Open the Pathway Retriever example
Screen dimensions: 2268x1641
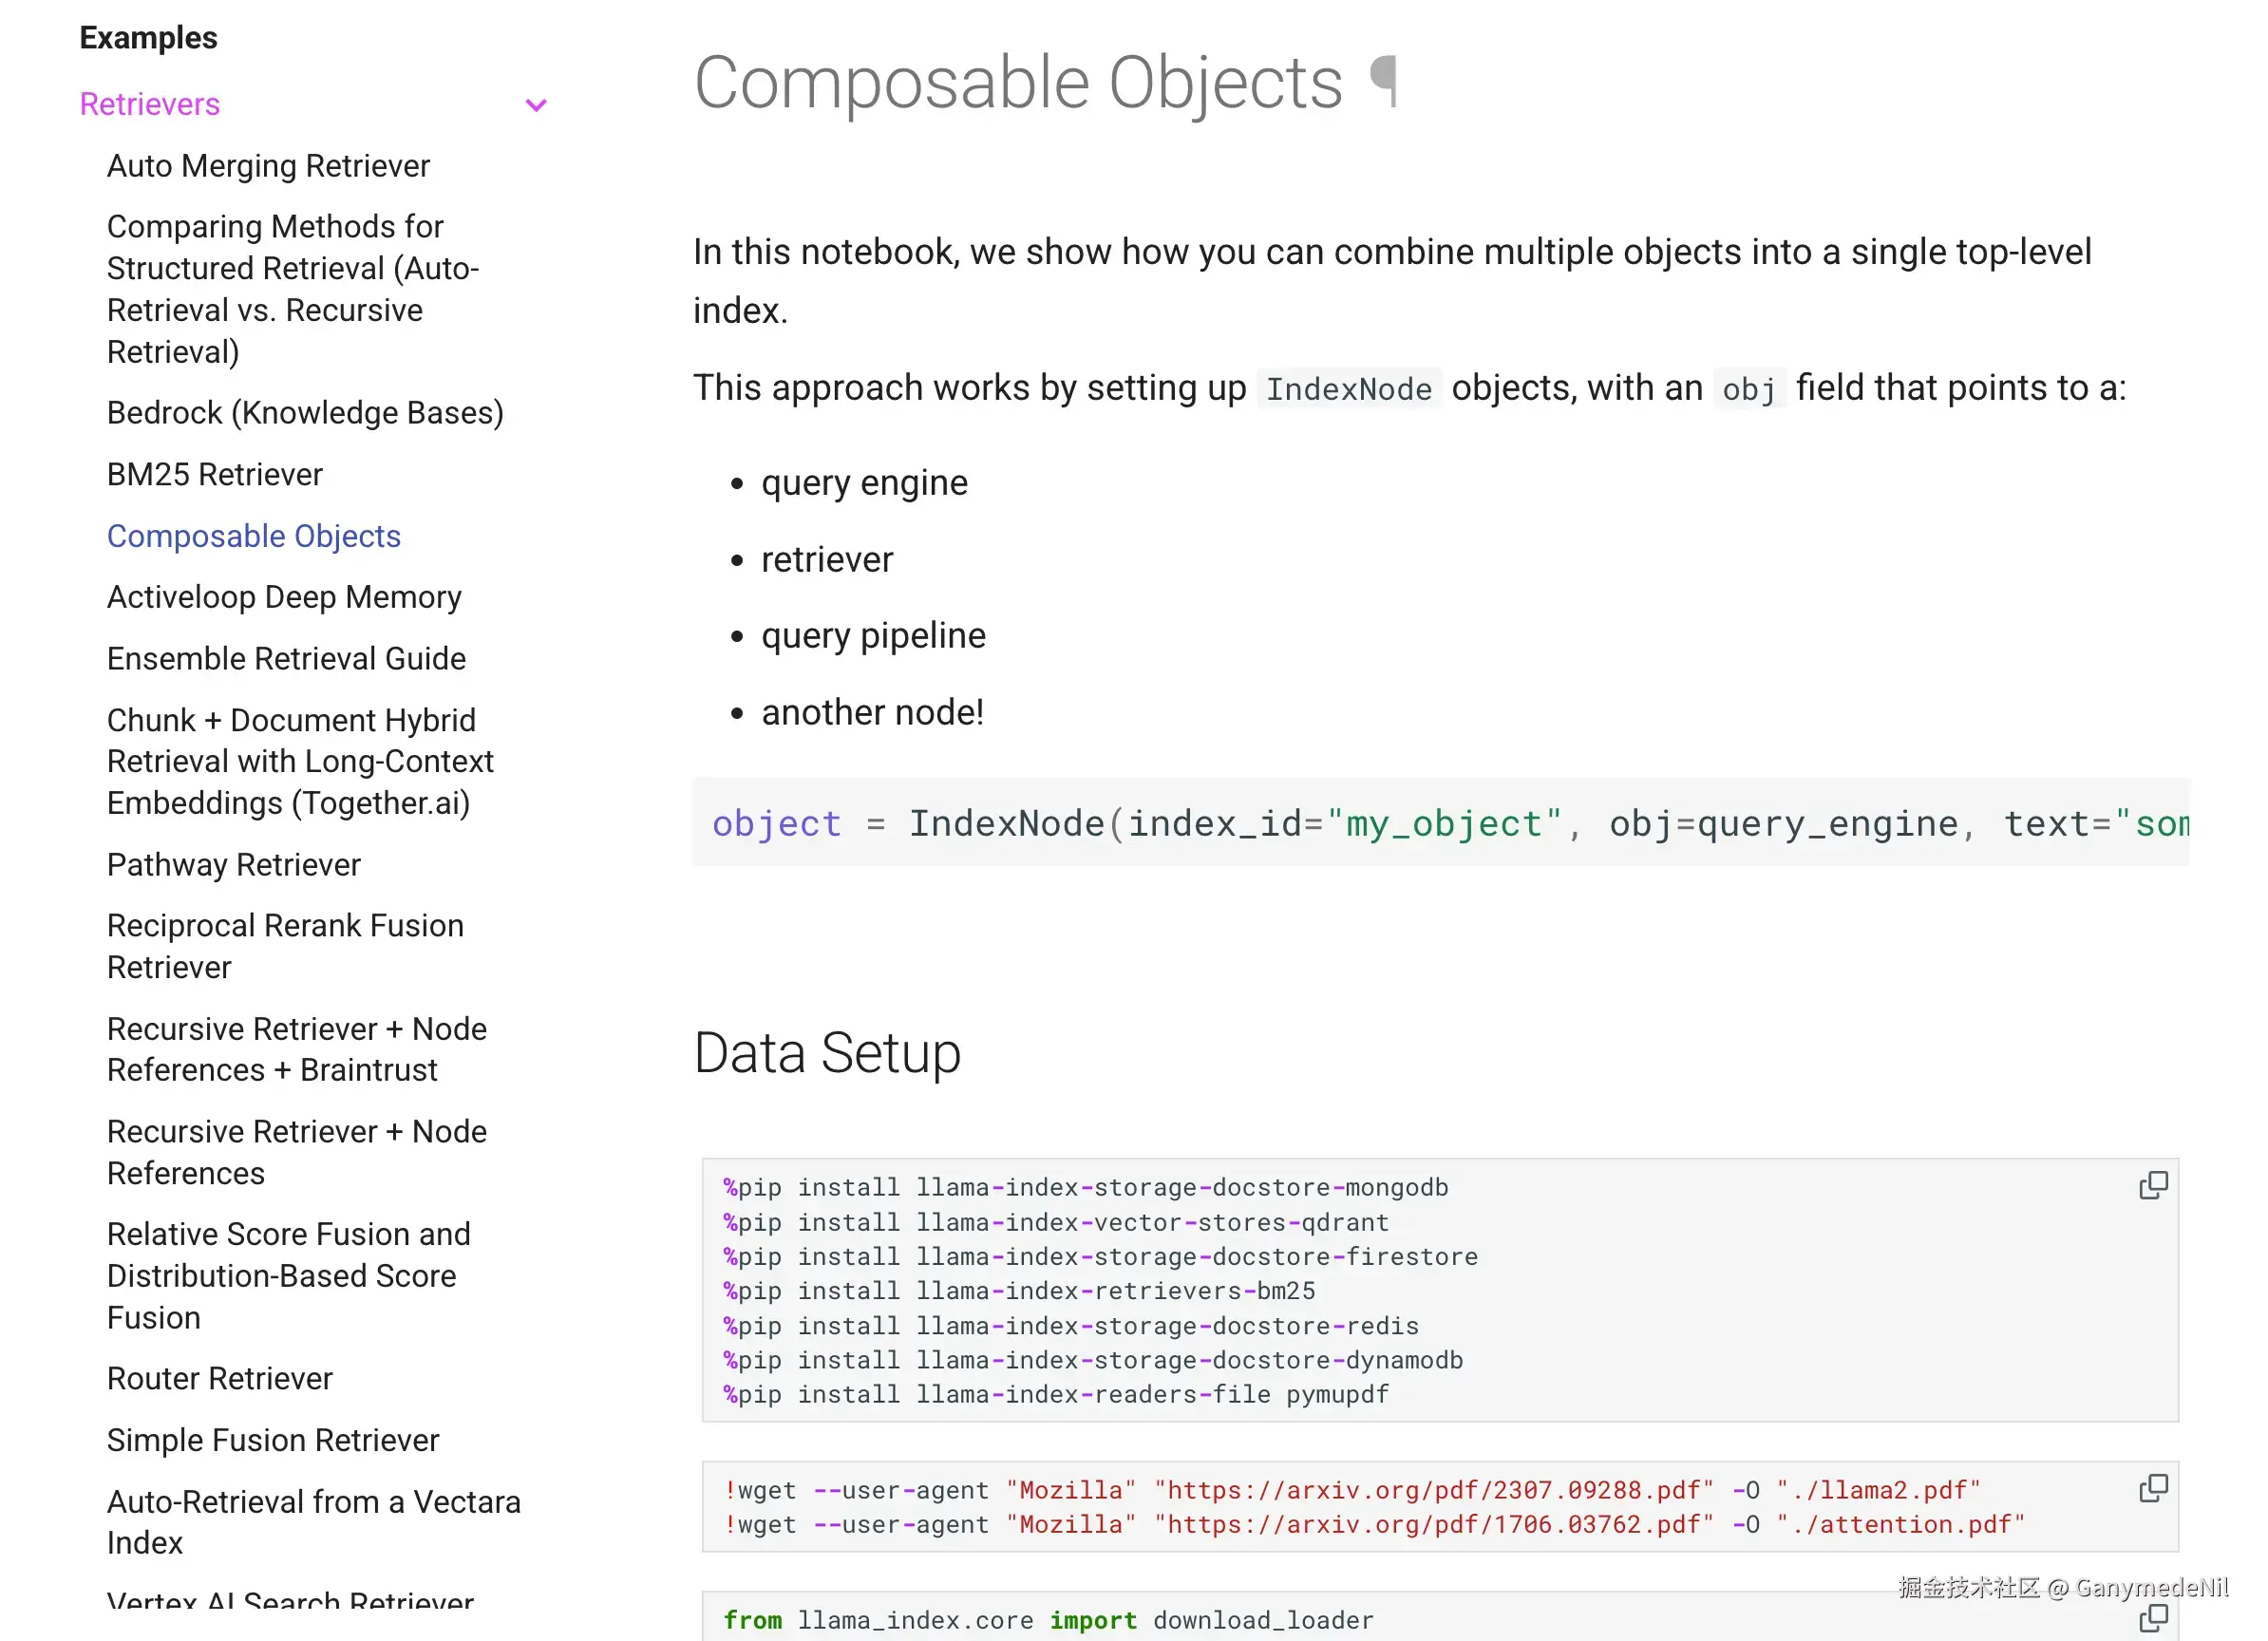(233, 865)
